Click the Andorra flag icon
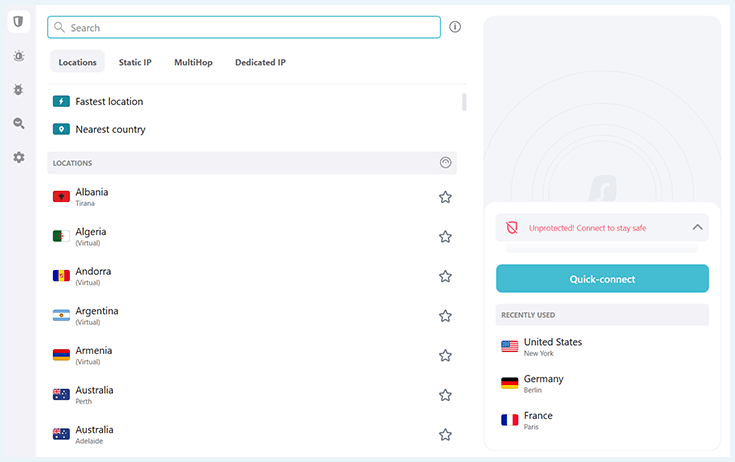 tap(61, 276)
